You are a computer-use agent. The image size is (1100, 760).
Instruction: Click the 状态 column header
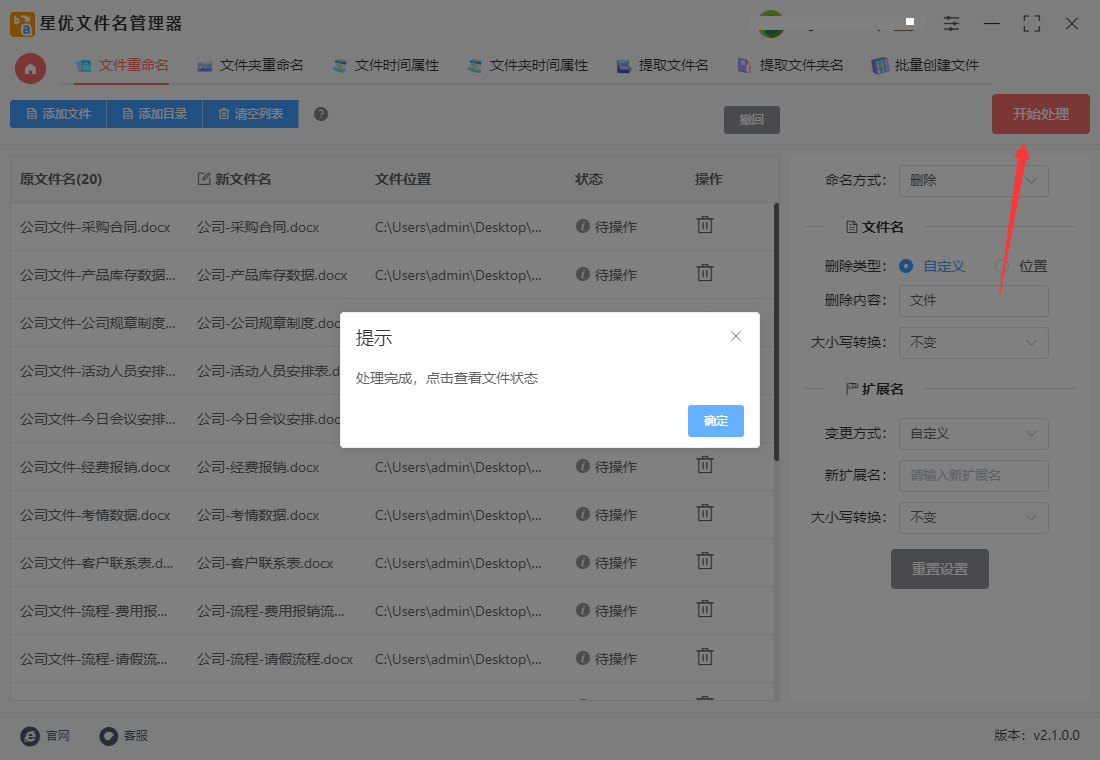(589, 179)
